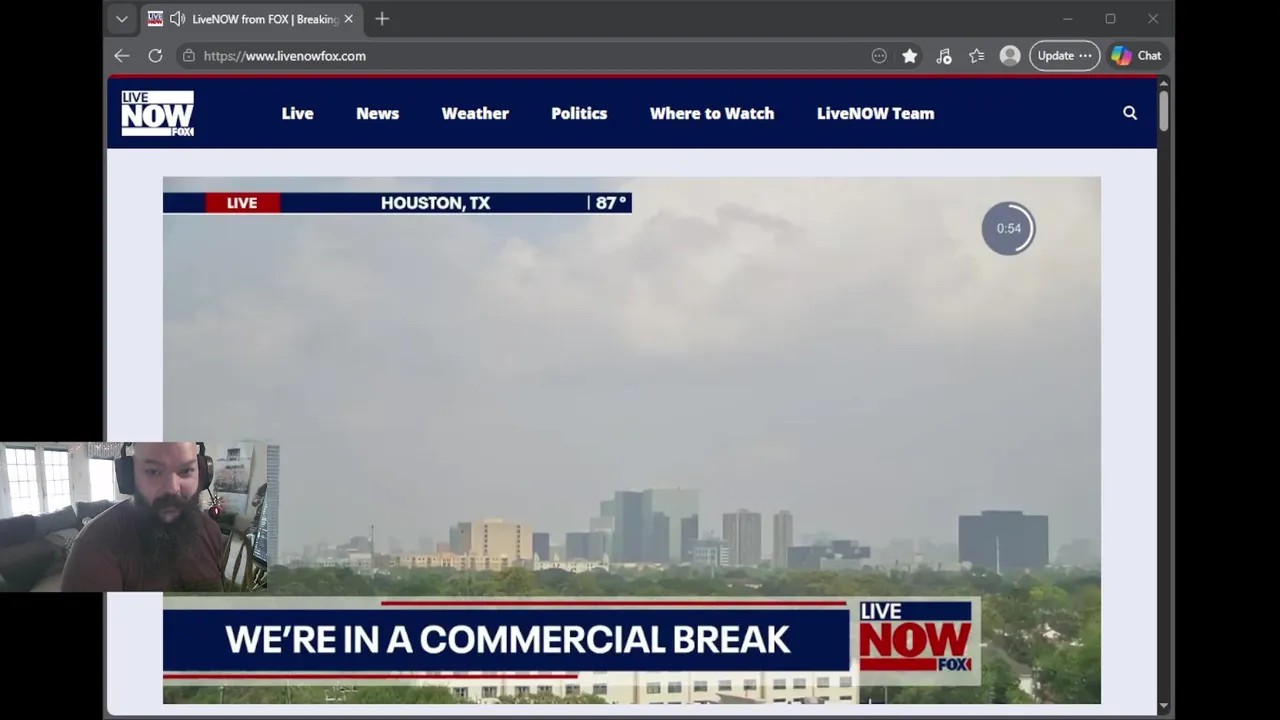The width and height of the screenshot is (1280, 720).
Task: Click the live Houston video player
Action: point(632,440)
